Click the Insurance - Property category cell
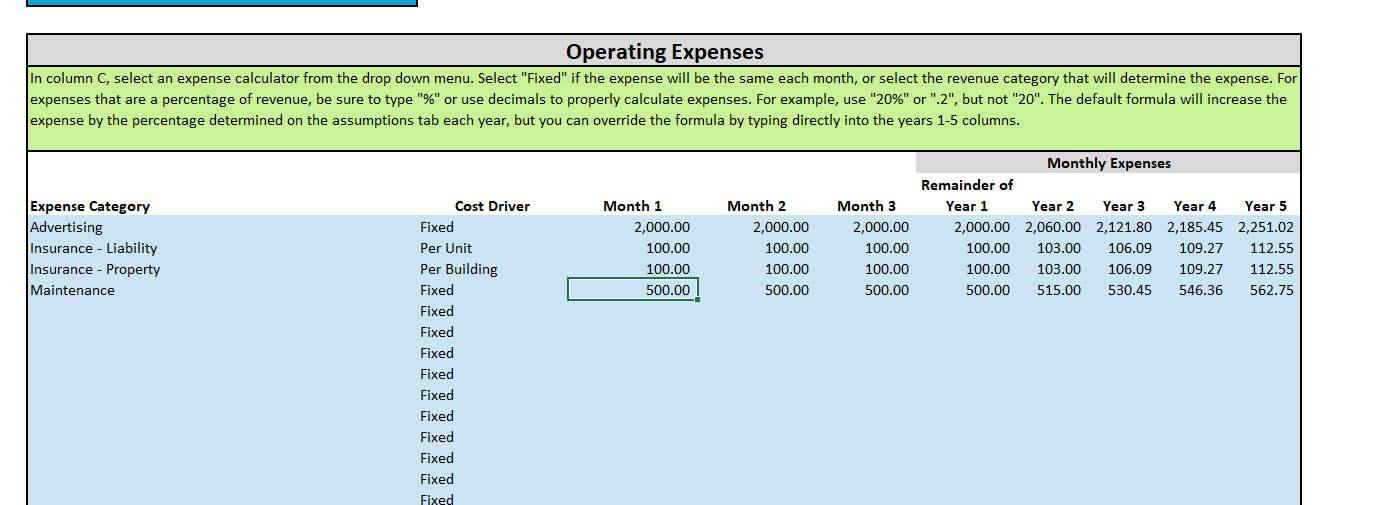1399x505 pixels. (x=222, y=269)
